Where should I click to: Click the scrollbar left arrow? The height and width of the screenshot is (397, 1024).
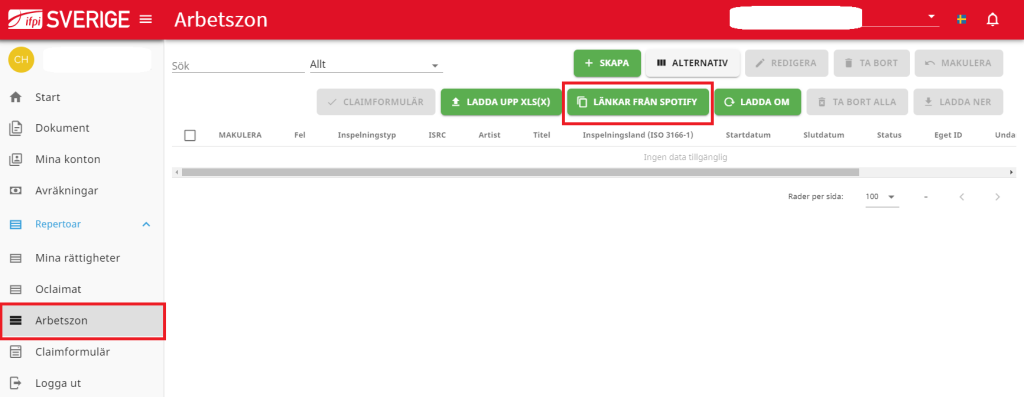coord(176,172)
